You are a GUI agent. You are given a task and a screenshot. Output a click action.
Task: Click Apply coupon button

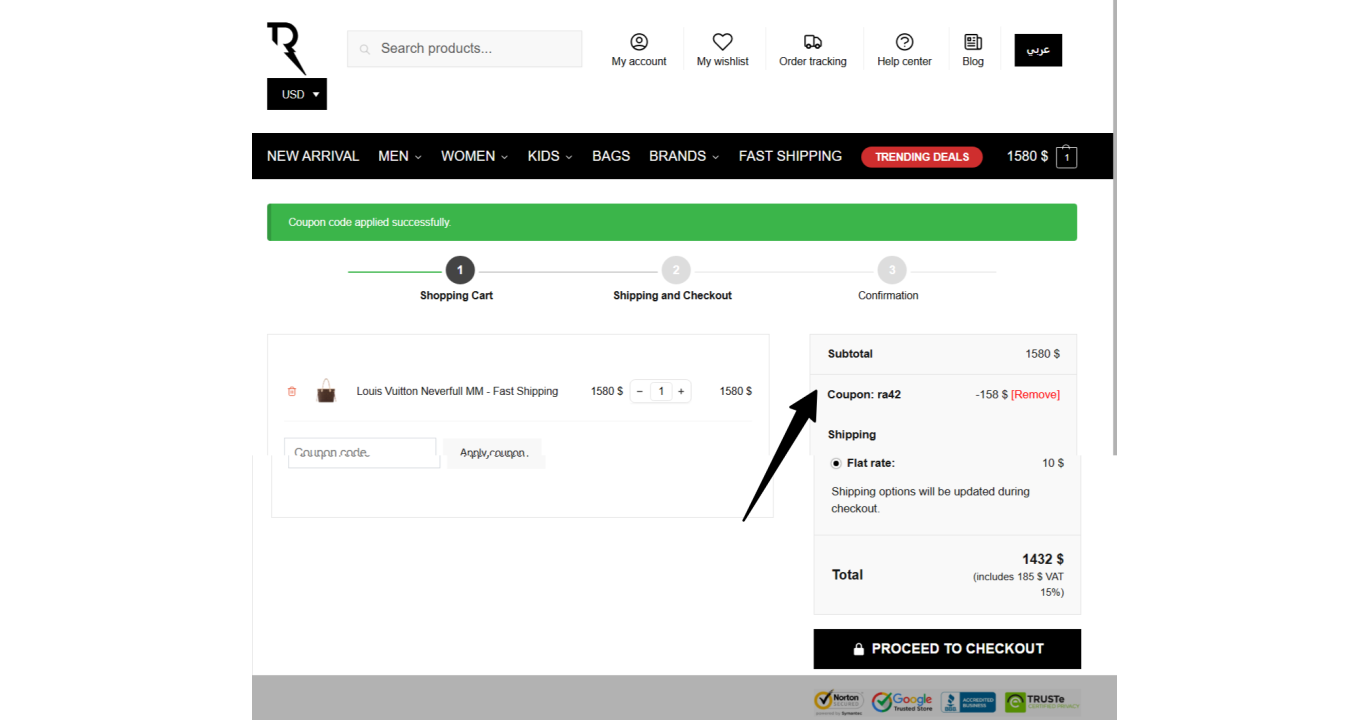pos(493,453)
